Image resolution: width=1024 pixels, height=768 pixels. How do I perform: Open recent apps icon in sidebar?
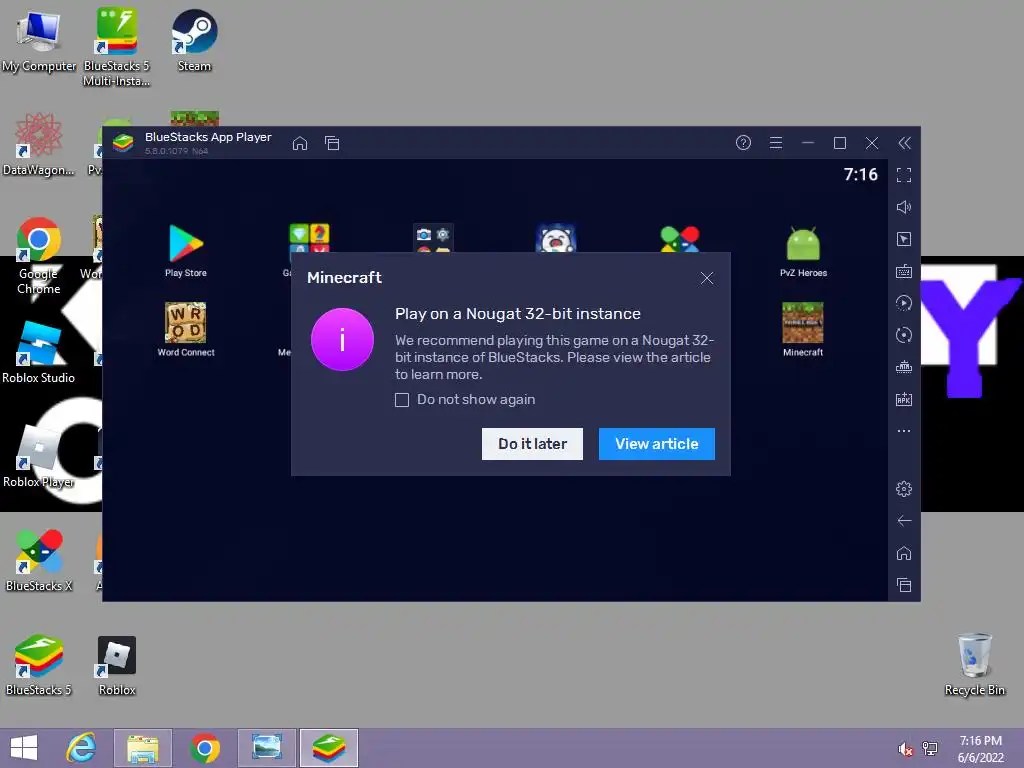904,585
